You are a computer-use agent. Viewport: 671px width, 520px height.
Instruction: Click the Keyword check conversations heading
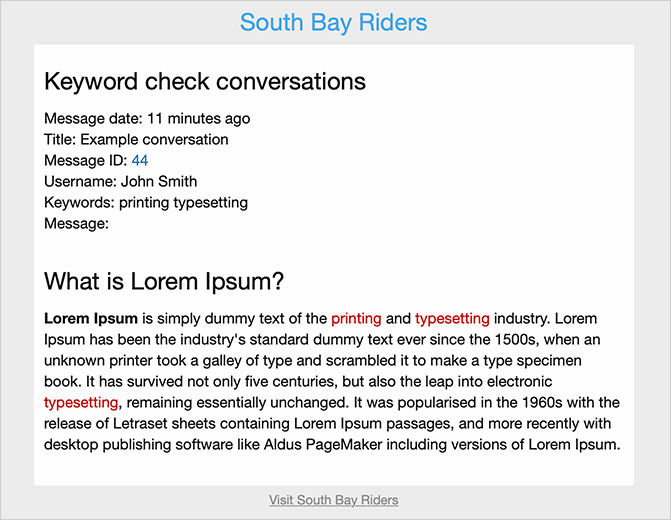pyautogui.click(x=205, y=81)
